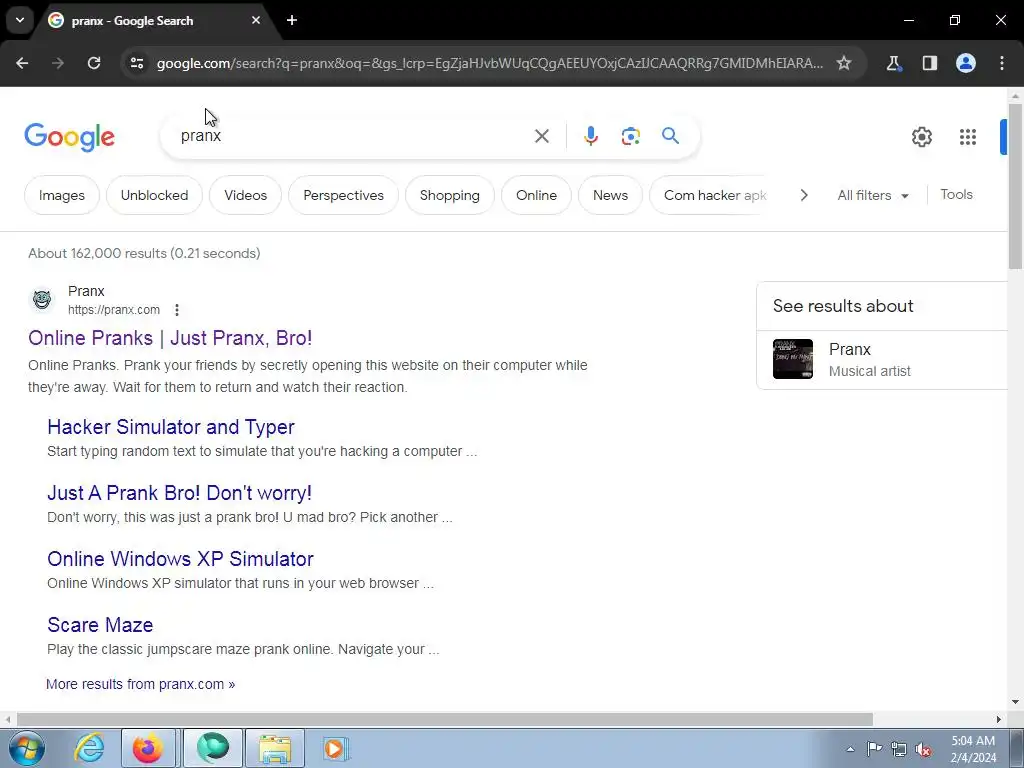
Task: Open Online Pranks | Just Pranx, Bro! link
Action: pos(170,338)
